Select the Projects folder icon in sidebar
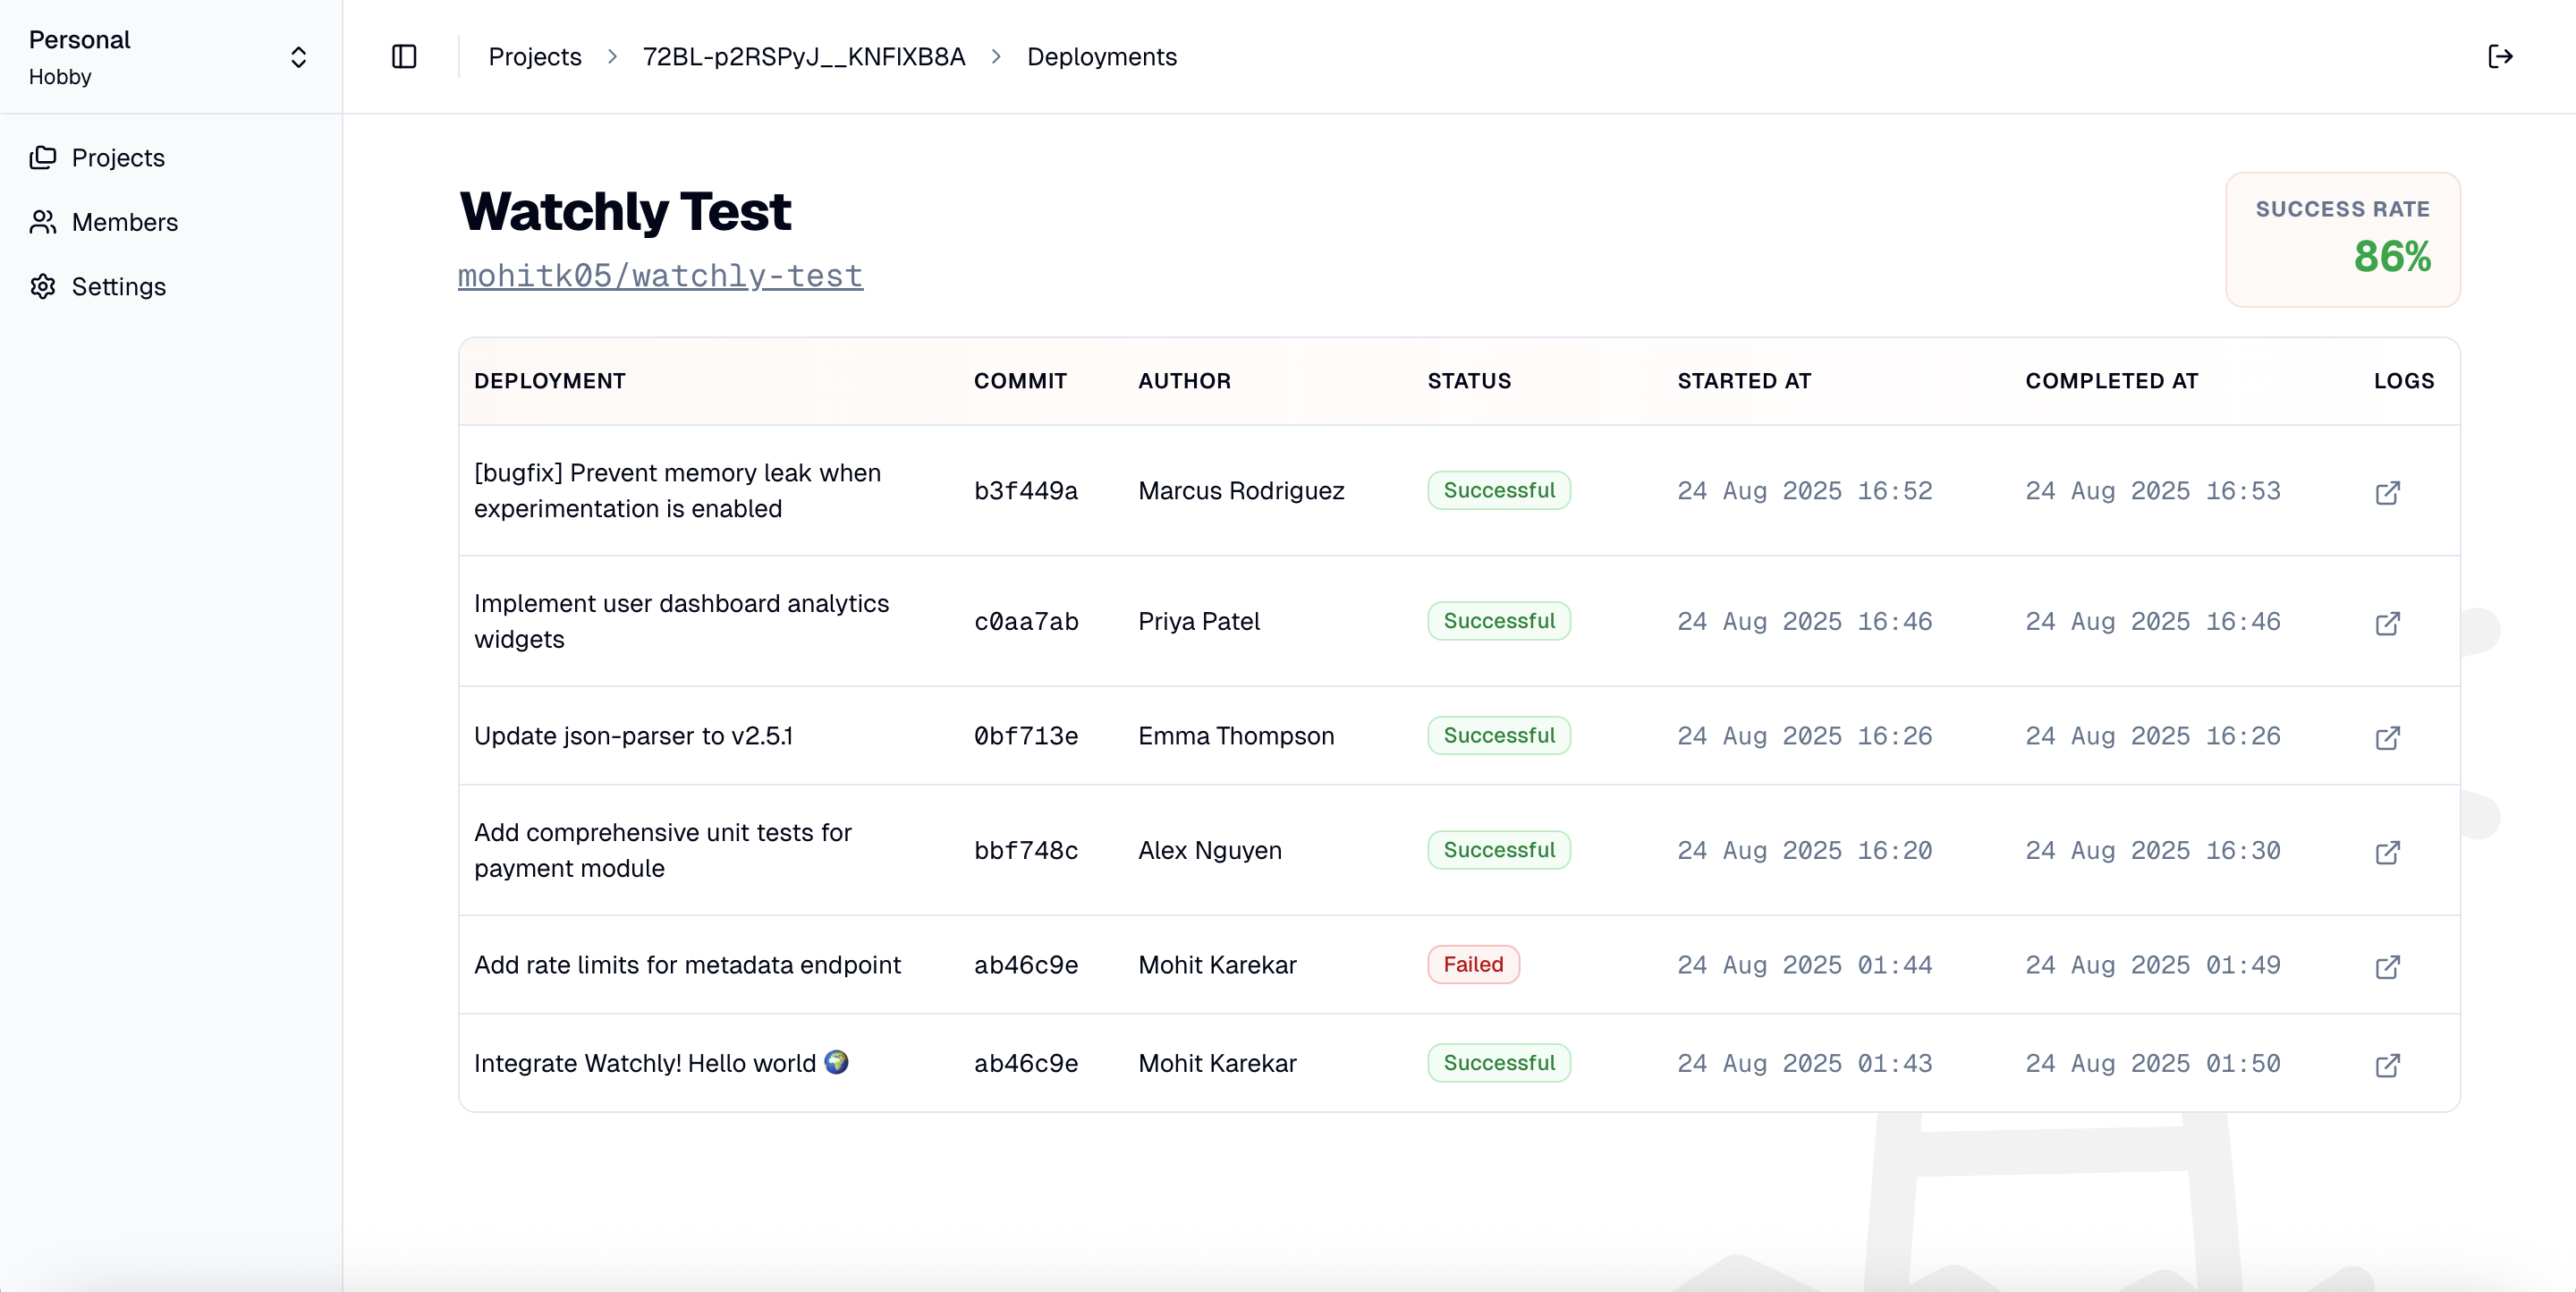 pos(44,157)
